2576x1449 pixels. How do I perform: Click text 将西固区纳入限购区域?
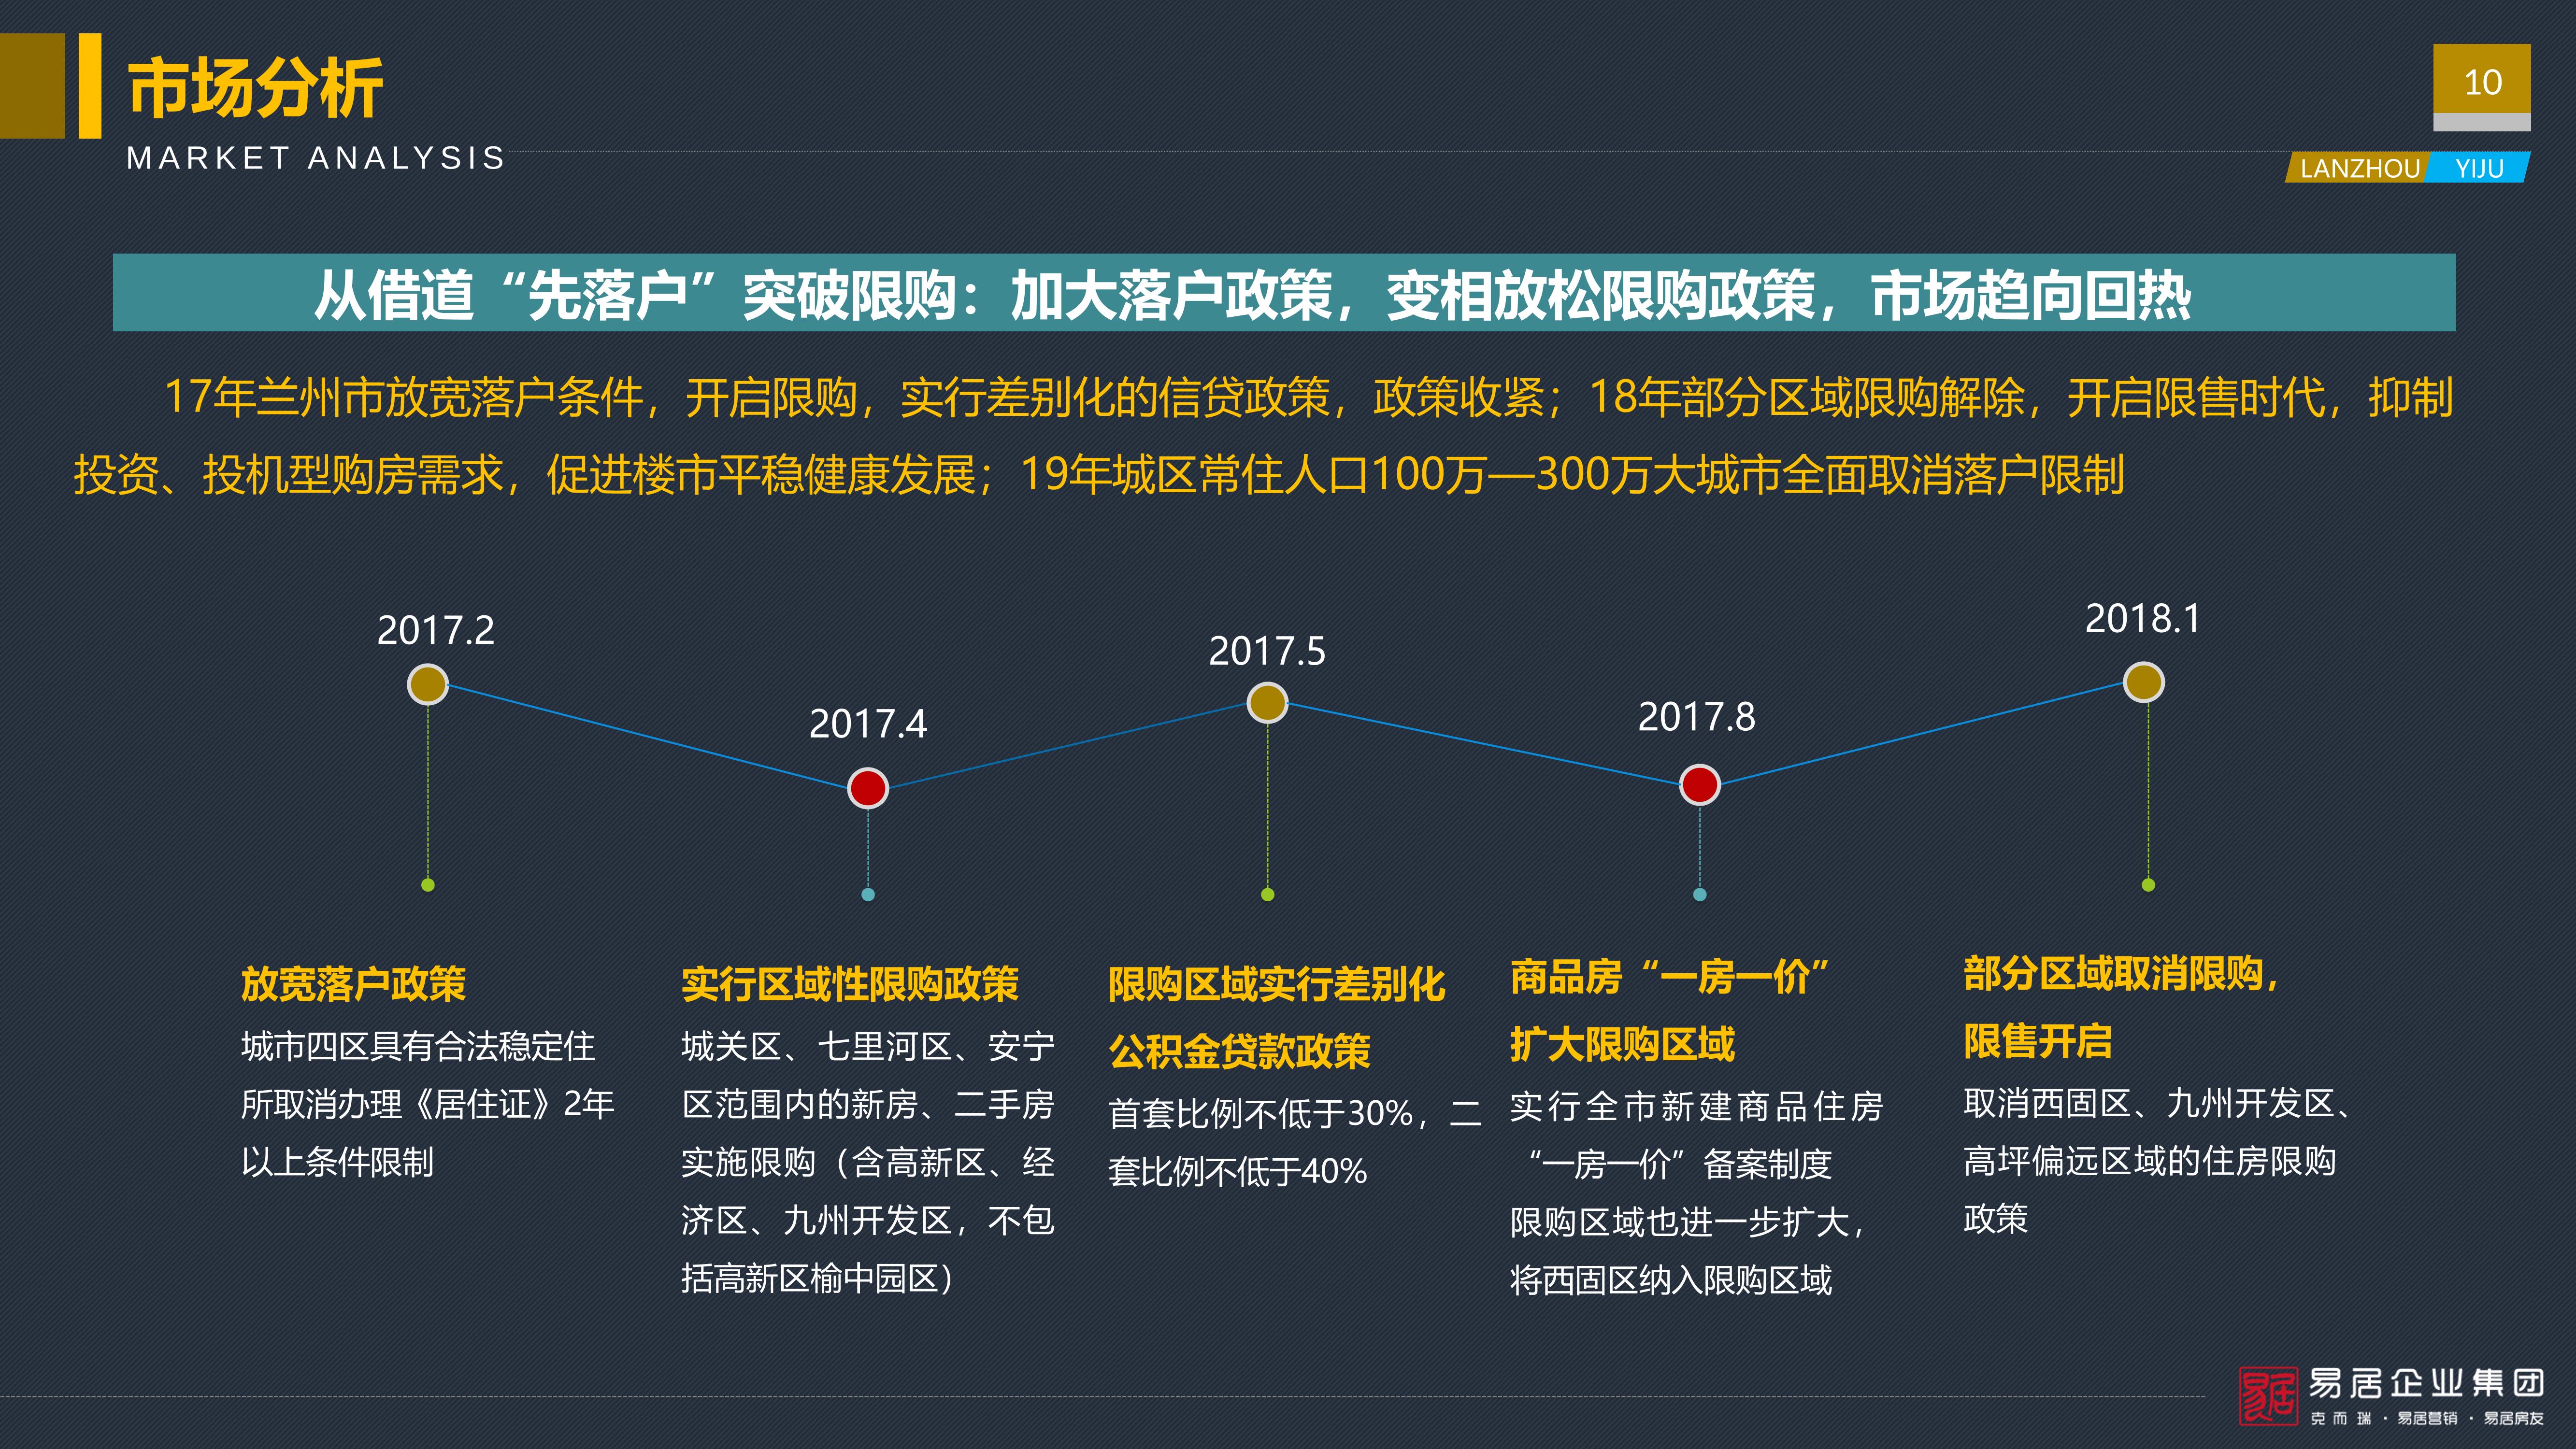tap(1671, 1280)
